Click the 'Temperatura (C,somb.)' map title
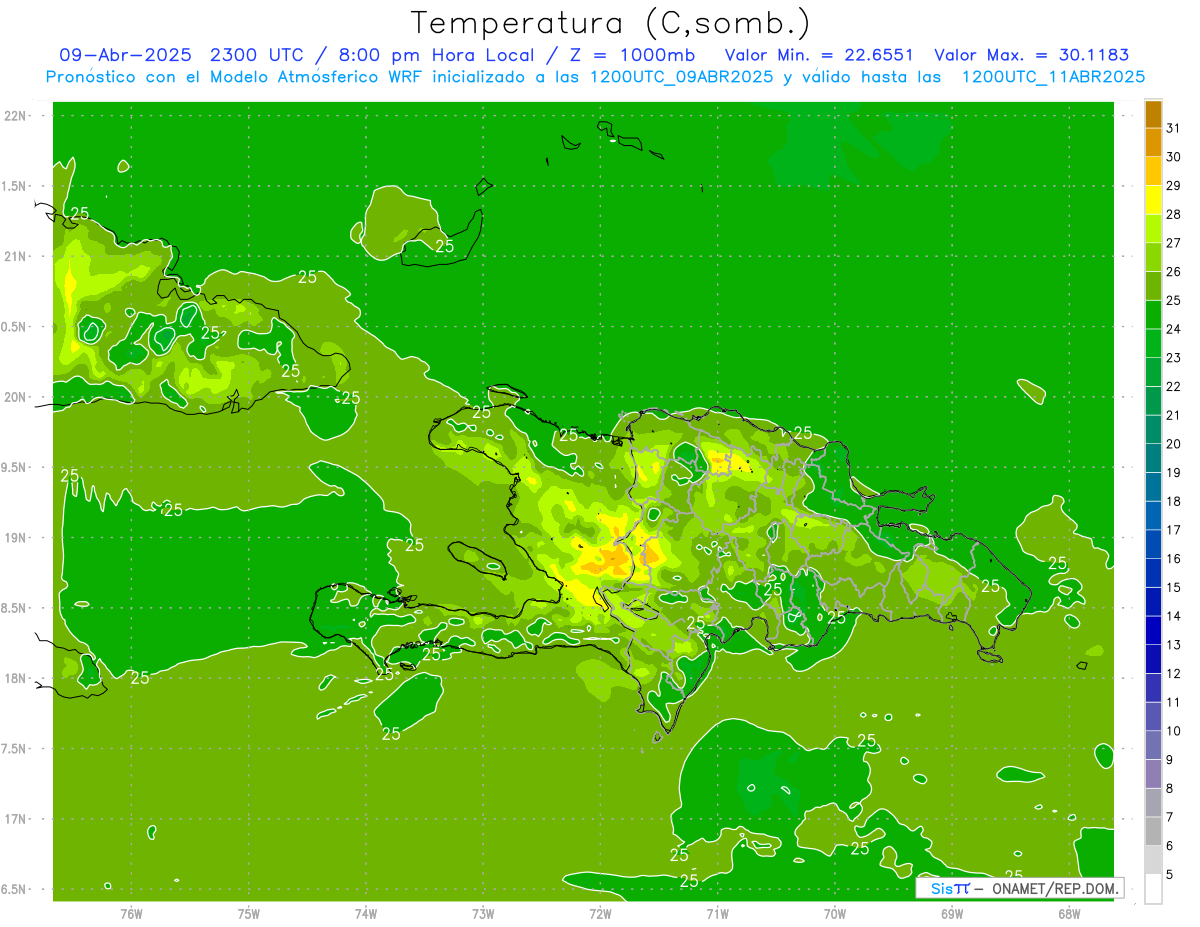 pos(611,23)
